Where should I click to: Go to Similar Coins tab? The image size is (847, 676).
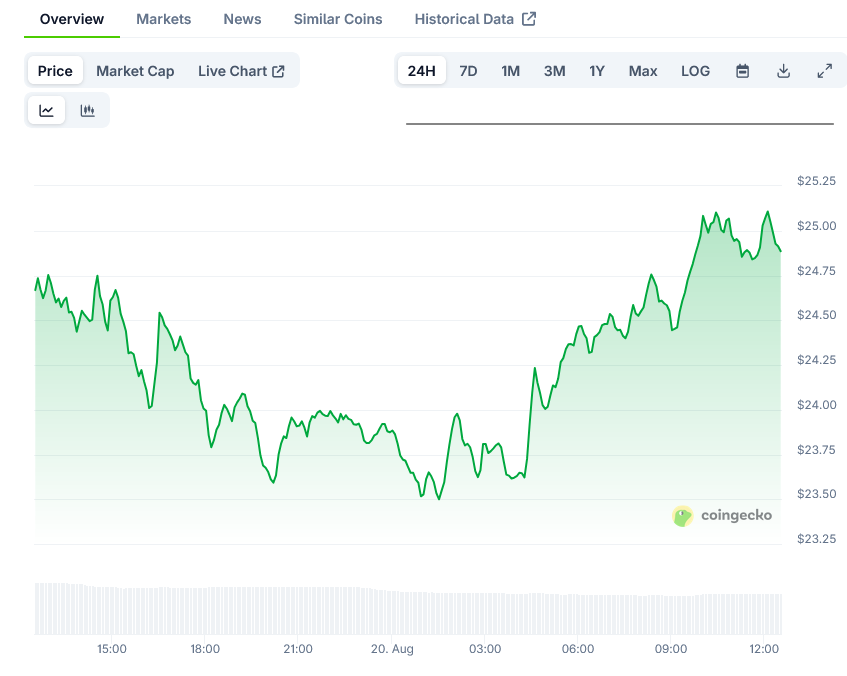338,19
